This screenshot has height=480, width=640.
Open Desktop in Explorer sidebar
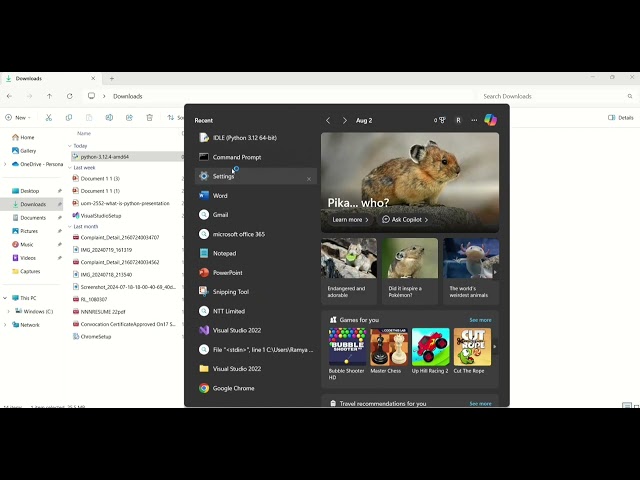click(x=31, y=191)
